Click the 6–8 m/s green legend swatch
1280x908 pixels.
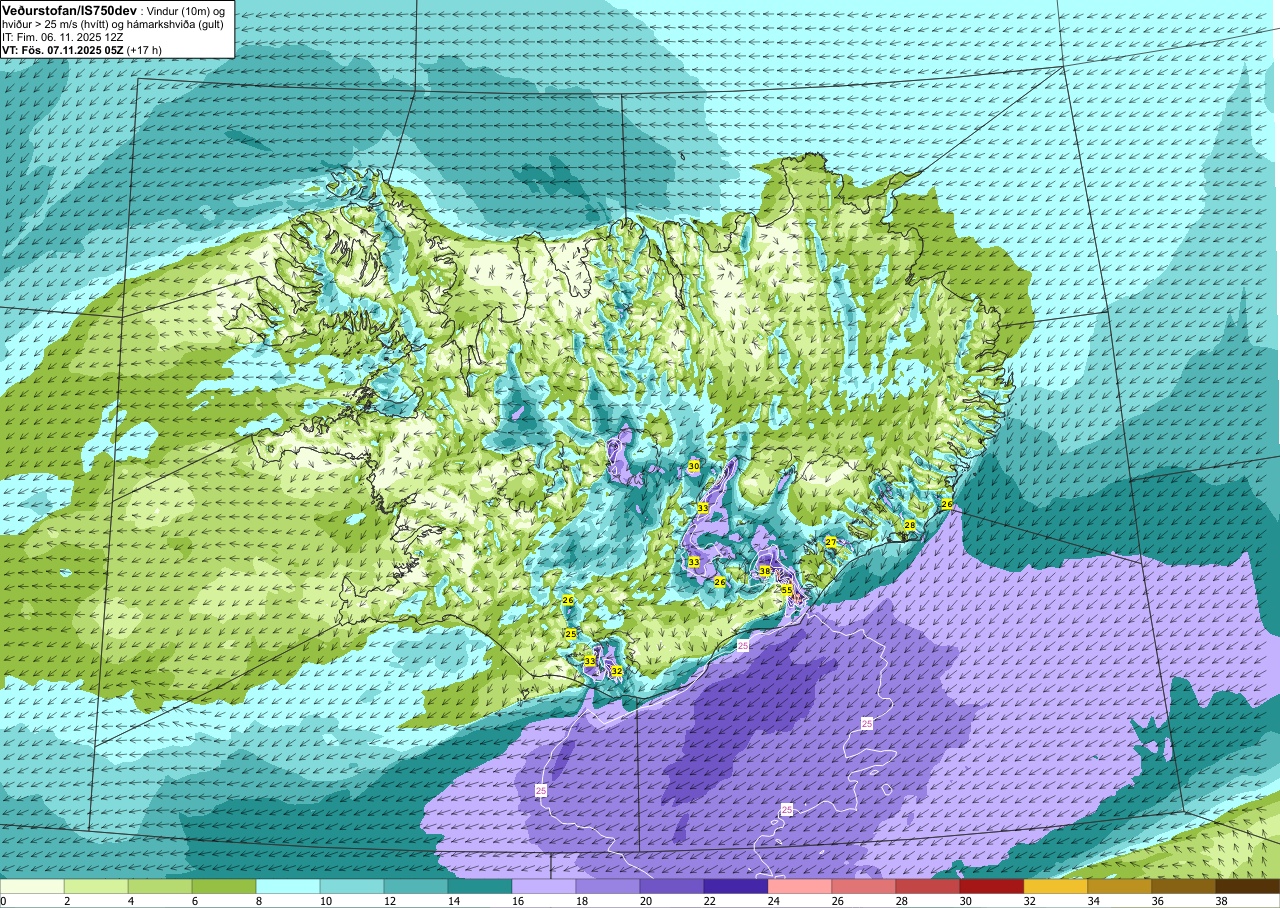224,886
